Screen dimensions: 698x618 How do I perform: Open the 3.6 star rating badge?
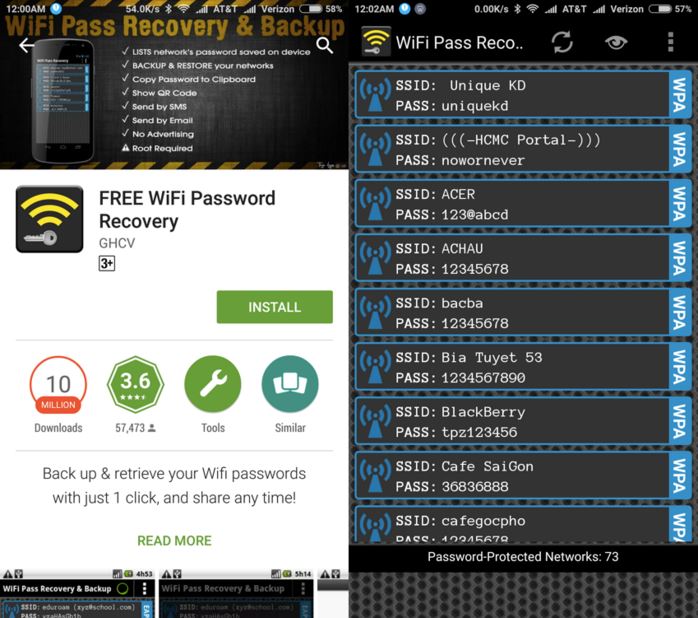click(x=135, y=384)
